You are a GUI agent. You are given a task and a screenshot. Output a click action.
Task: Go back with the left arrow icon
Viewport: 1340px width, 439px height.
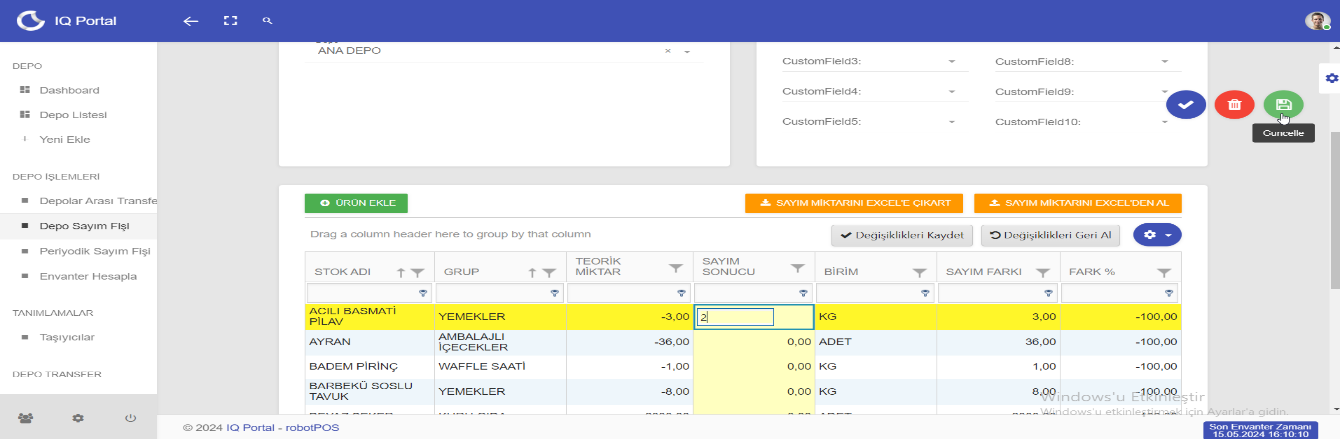tap(191, 20)
